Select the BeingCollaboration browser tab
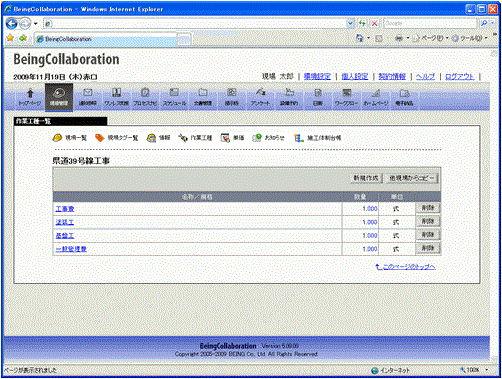Viewport: 502px width, 379px height. [105, 39]
